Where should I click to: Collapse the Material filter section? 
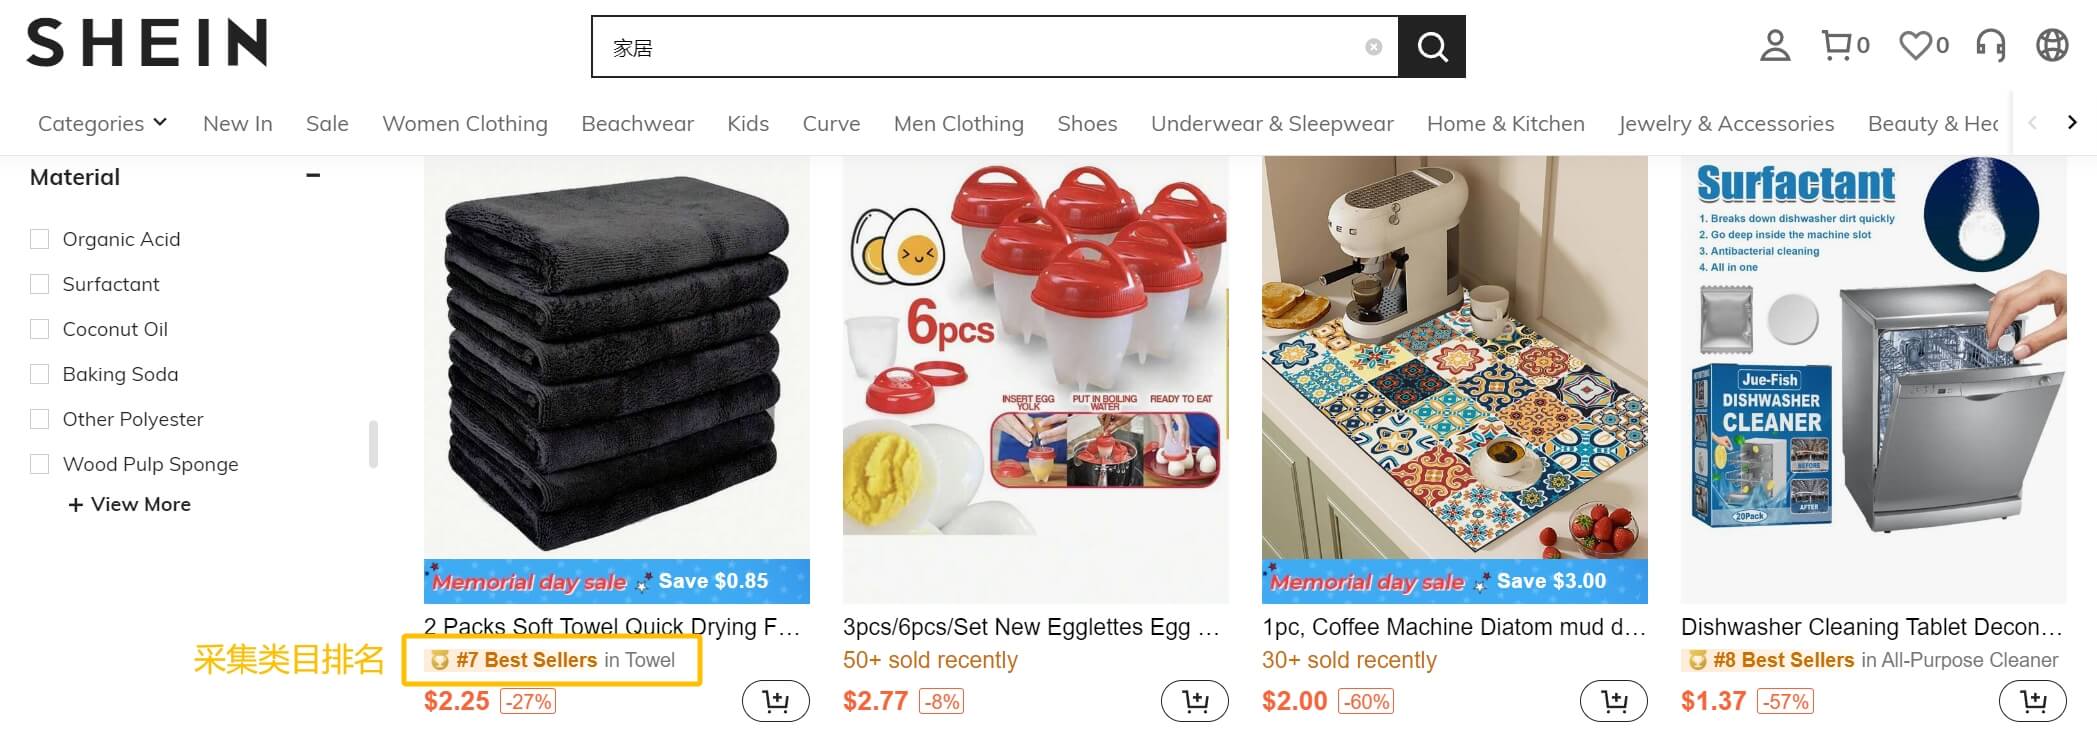tap(313, 176)
